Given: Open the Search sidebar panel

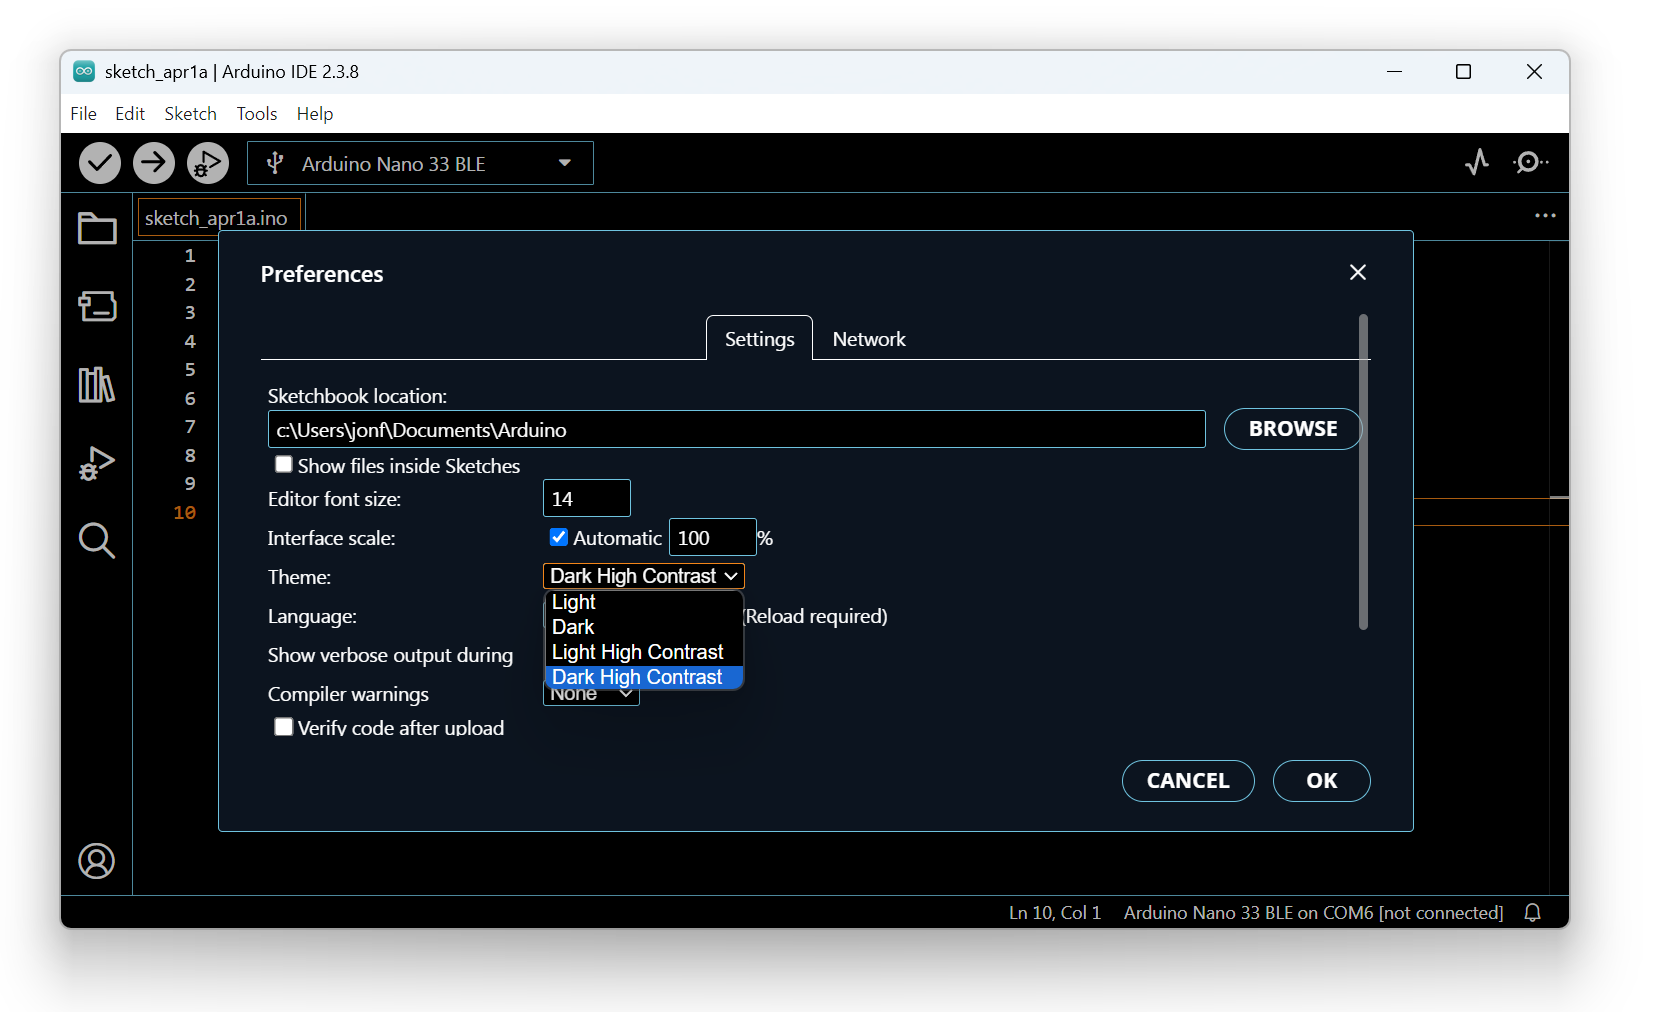Looking at the screenshot, I should click(97, 541).
